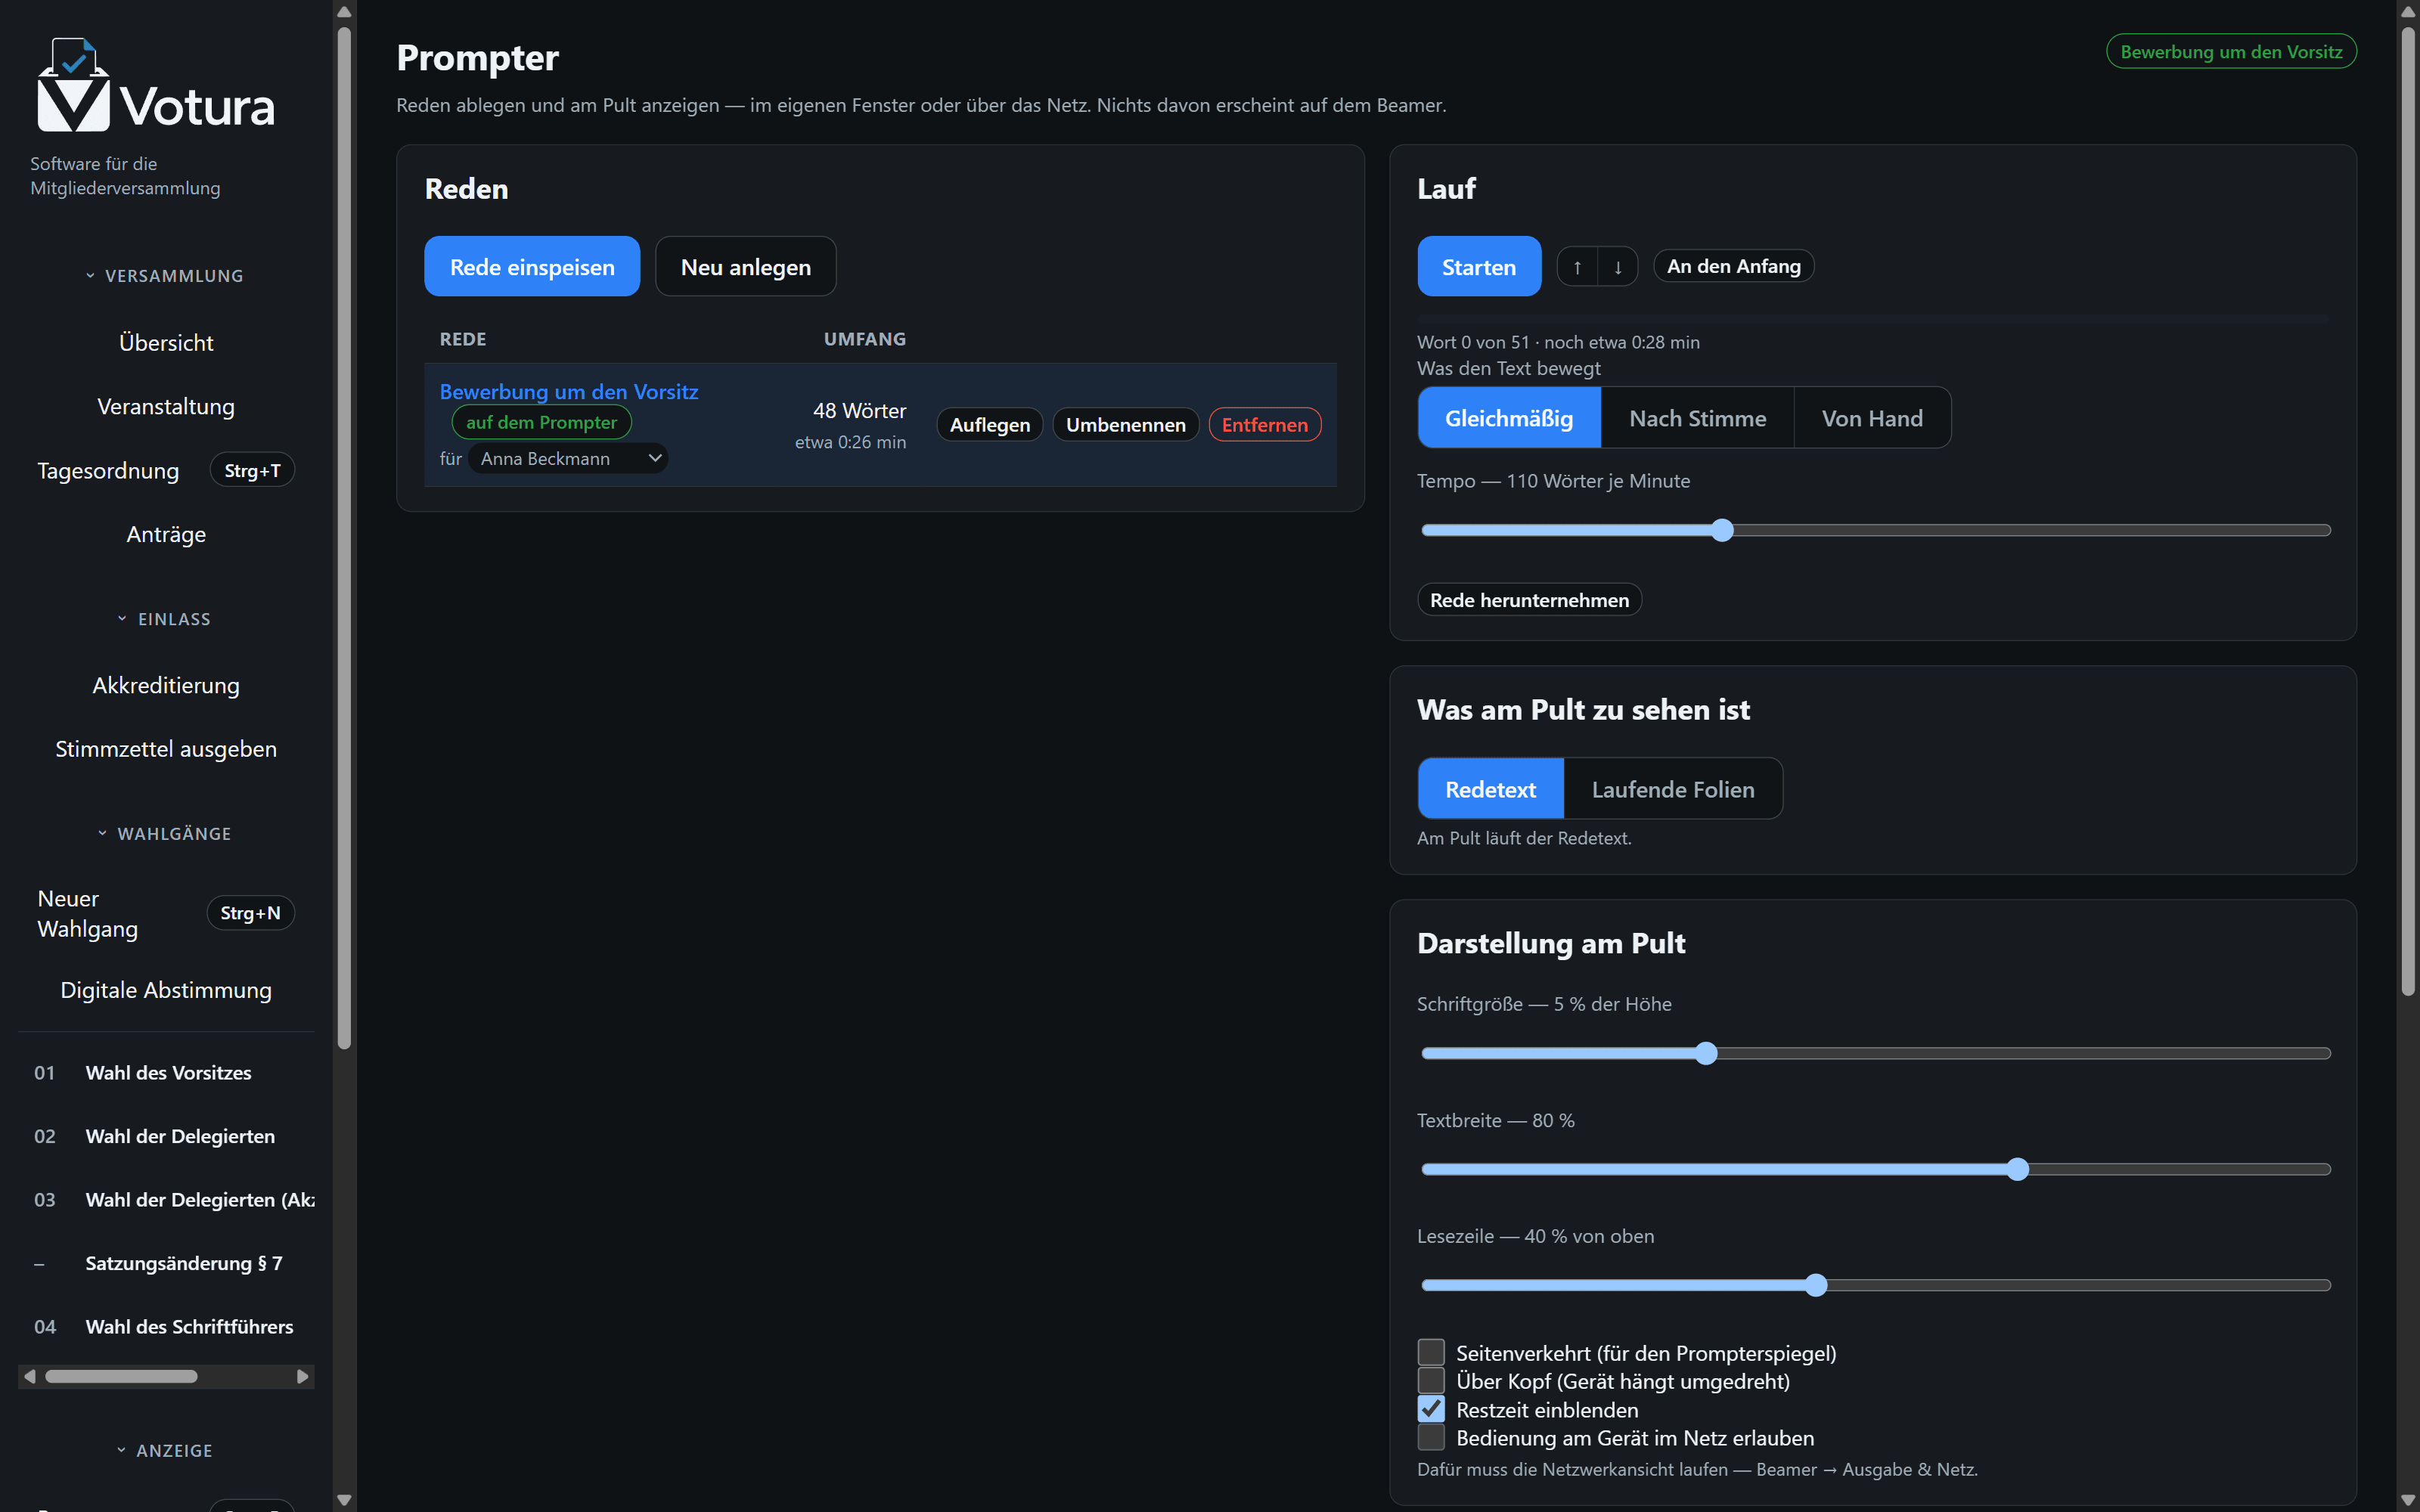Image resolution: width=2420 pixels, height=1512 pixels.
Task: Adjust the Tempo slider handle
Action: [x=1721, y=530]
